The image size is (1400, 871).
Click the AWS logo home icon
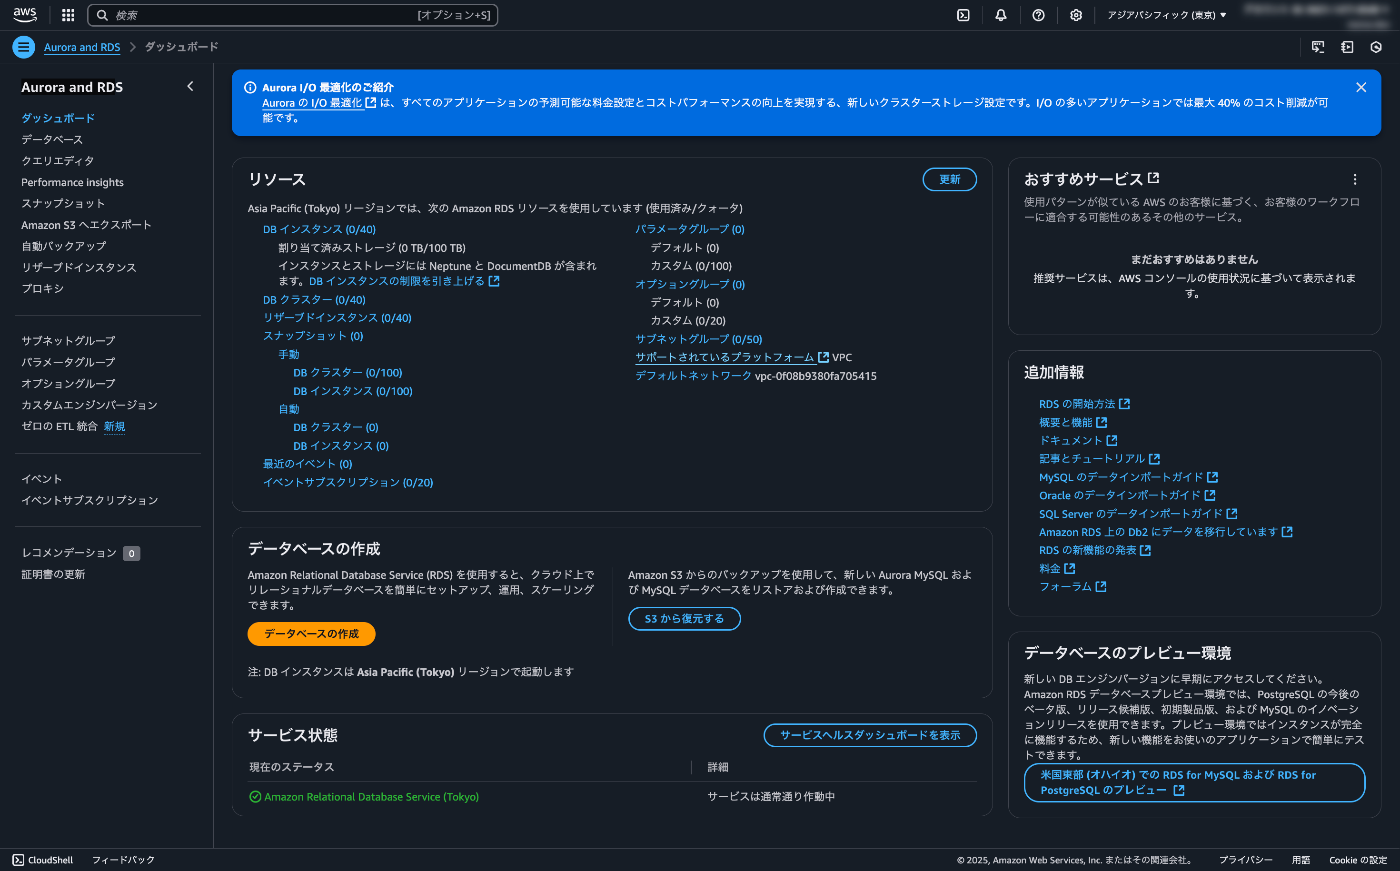(x=25, y=15)
